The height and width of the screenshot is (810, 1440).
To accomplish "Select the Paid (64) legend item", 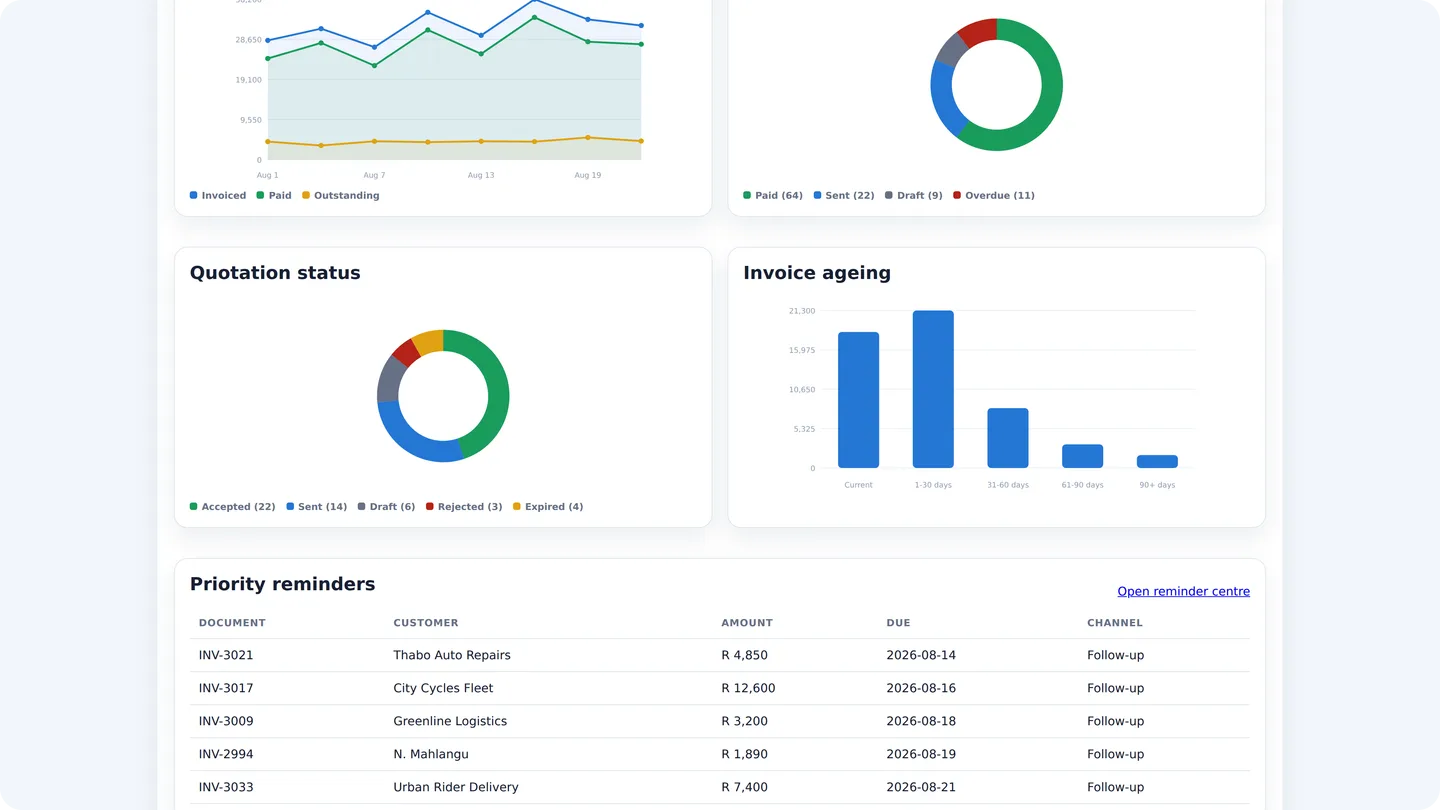I will coord(773,196).
